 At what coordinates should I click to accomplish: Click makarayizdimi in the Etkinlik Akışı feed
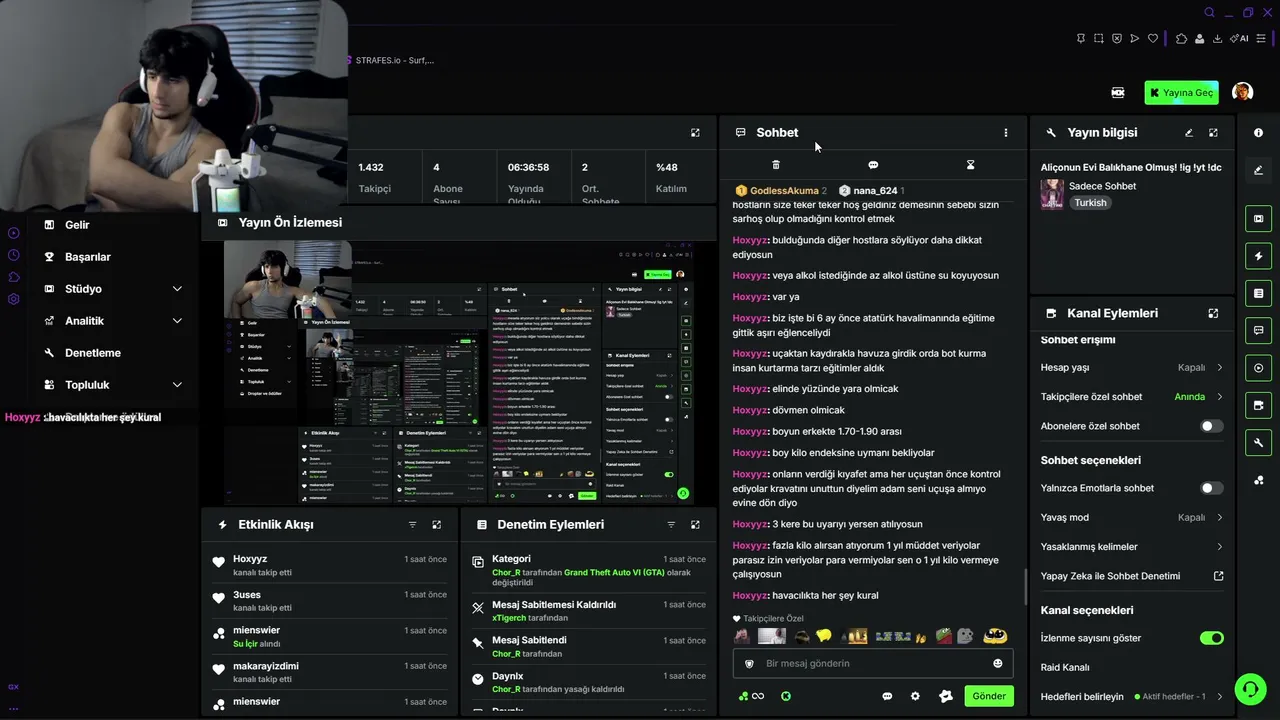click(266, 666)
